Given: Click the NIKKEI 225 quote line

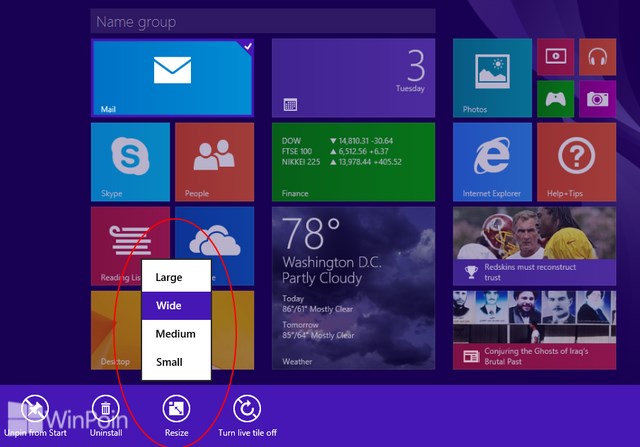Looking at the screenshot, I should pos(342,162).
